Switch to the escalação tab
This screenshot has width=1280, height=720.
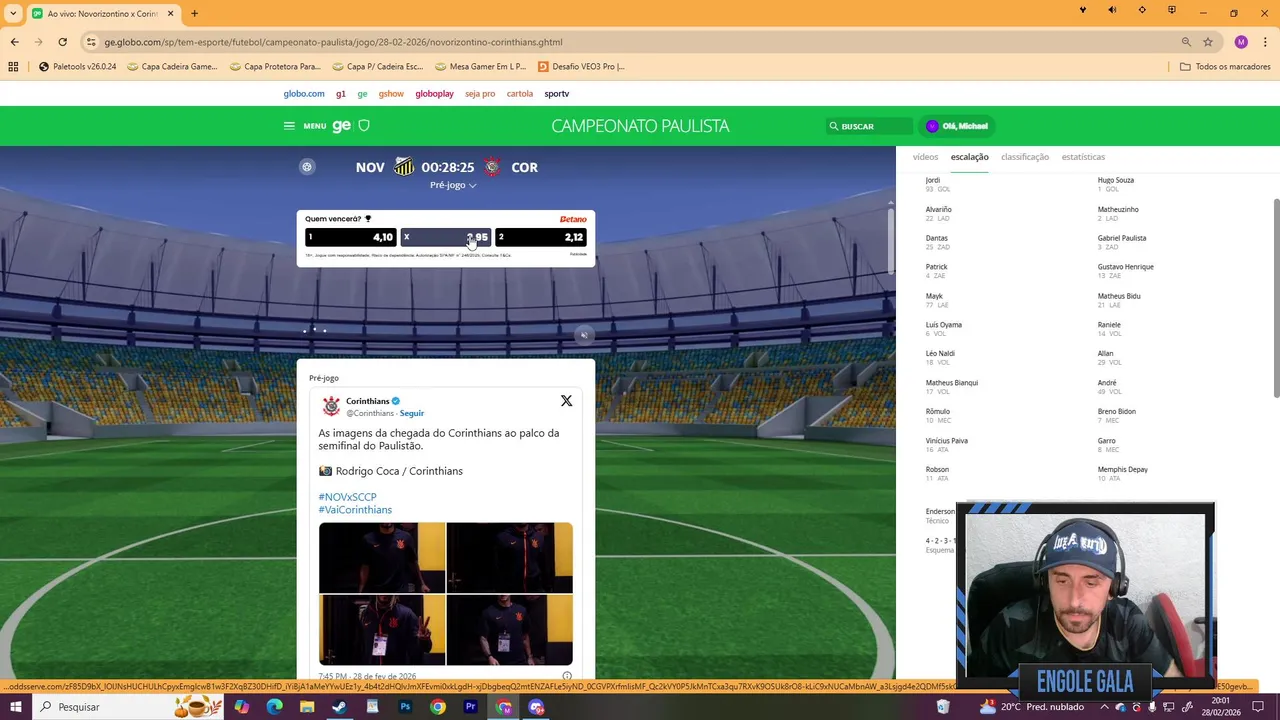pyautogui.click(x=969, y=157)
